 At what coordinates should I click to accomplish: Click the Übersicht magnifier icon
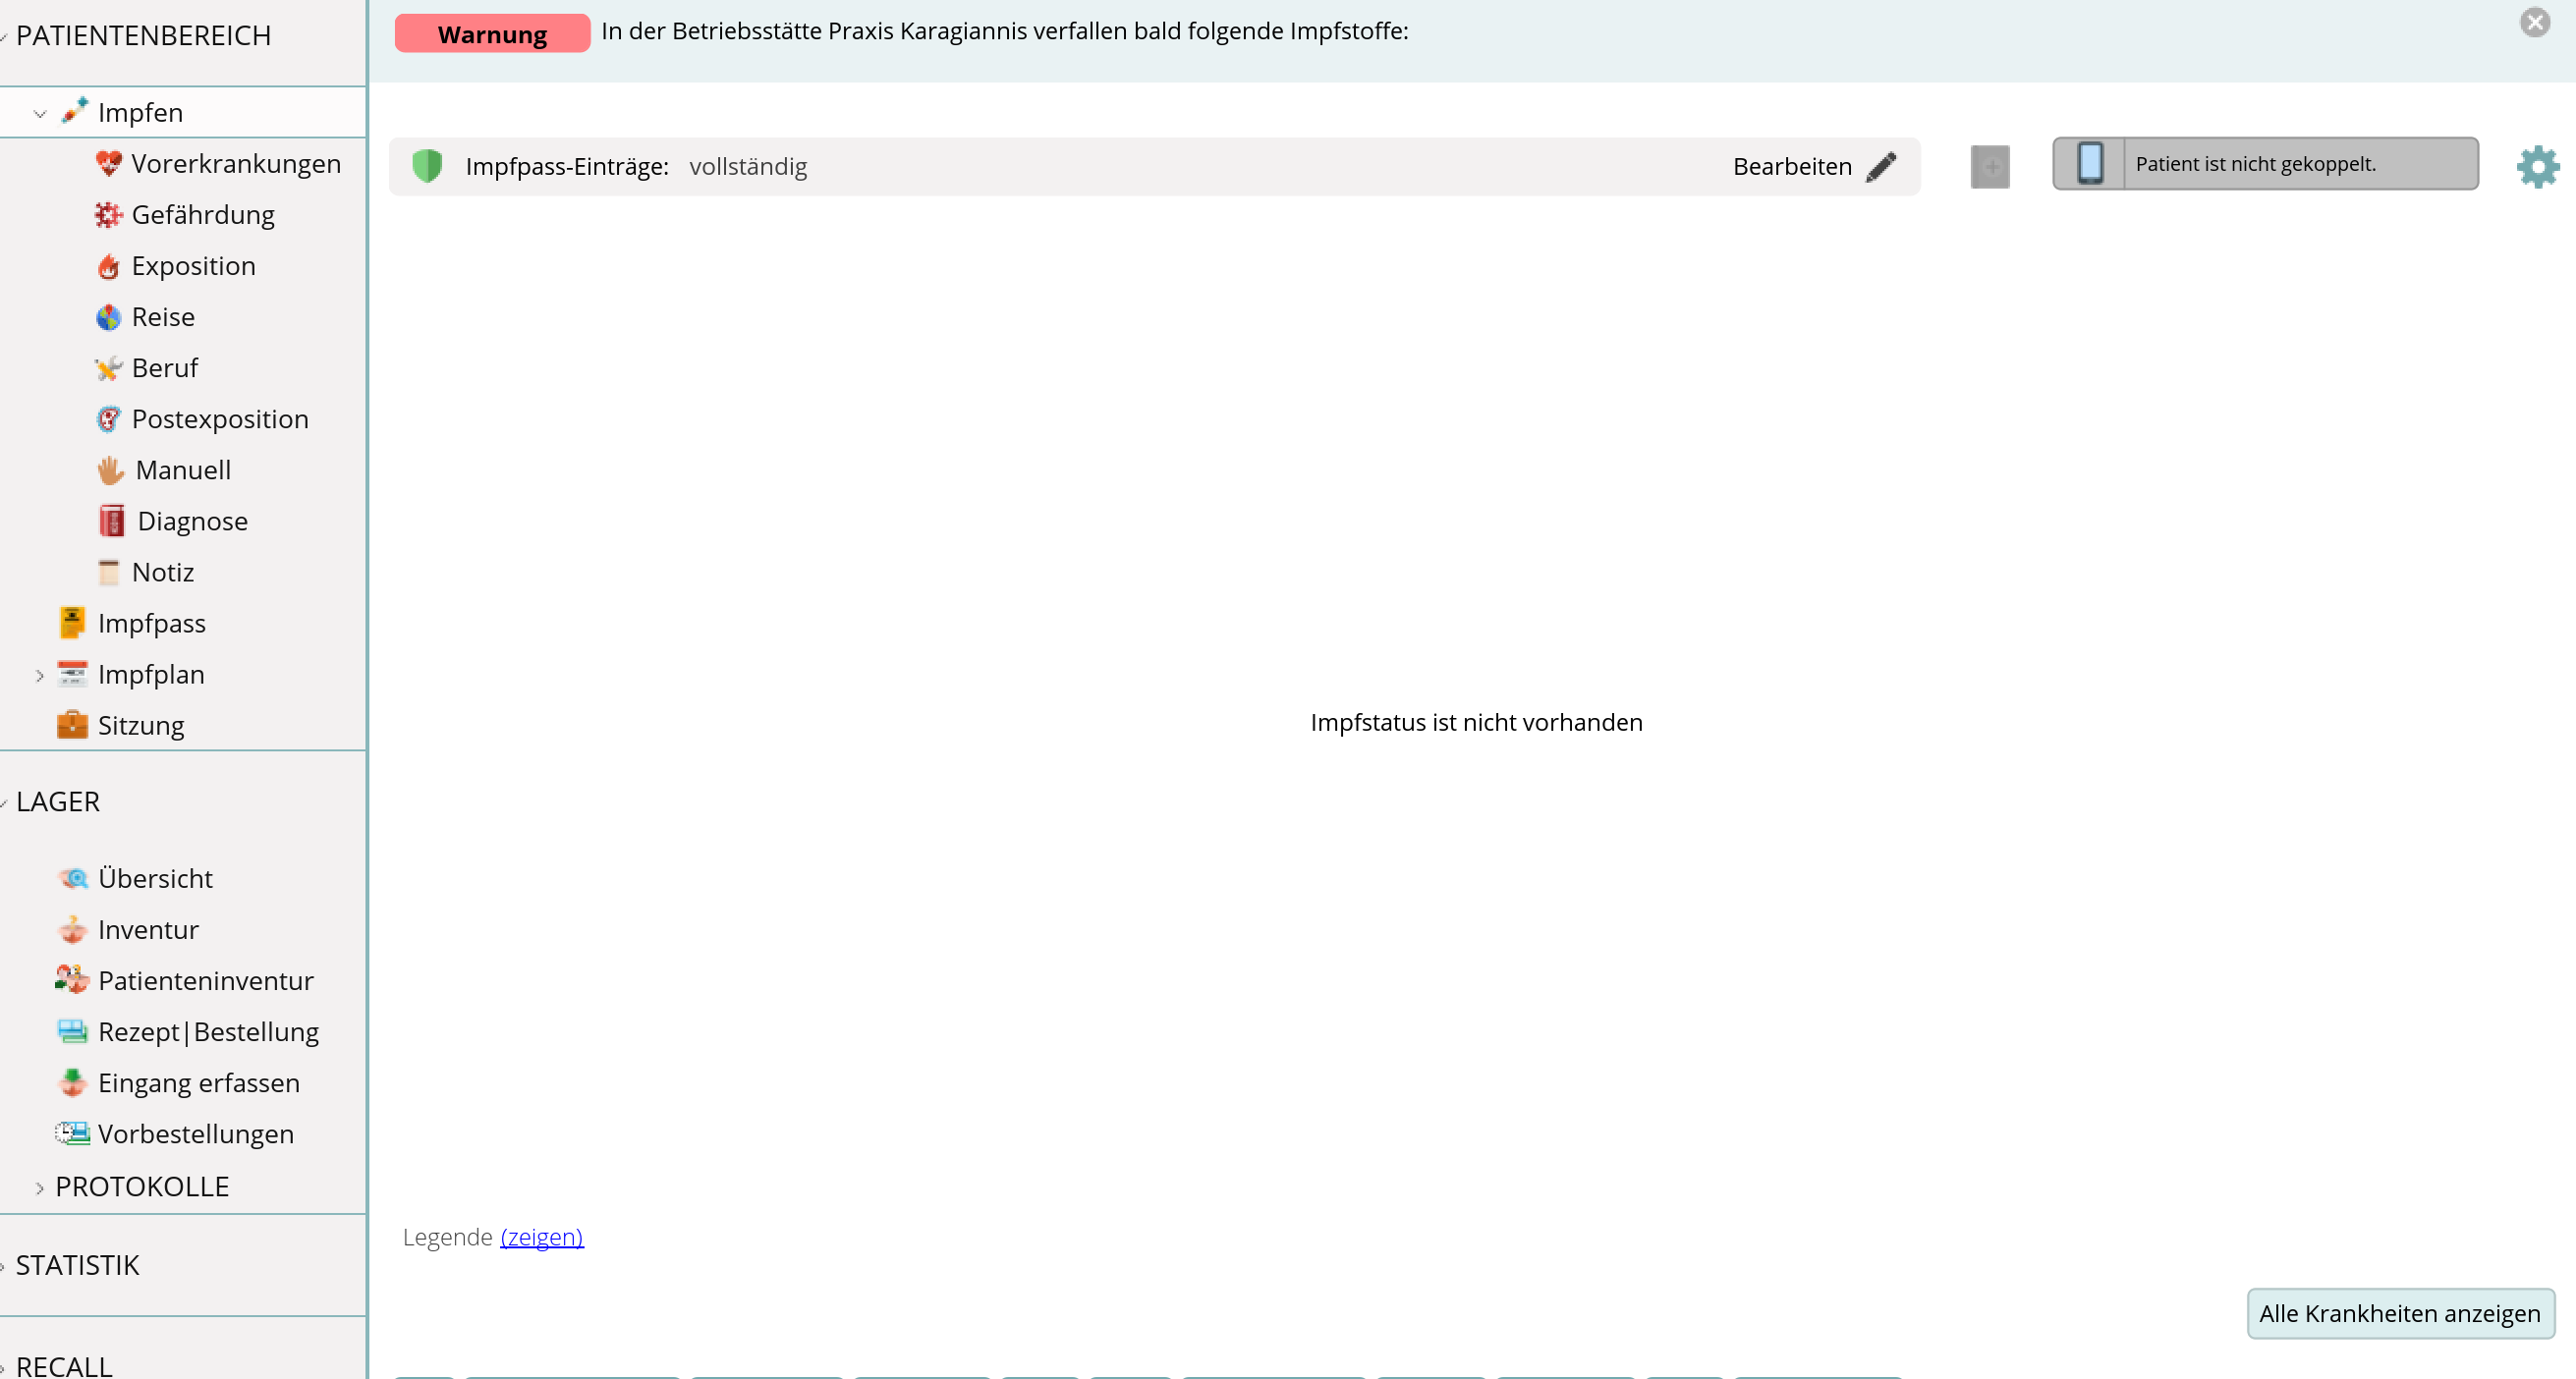[x=73, y=878]
